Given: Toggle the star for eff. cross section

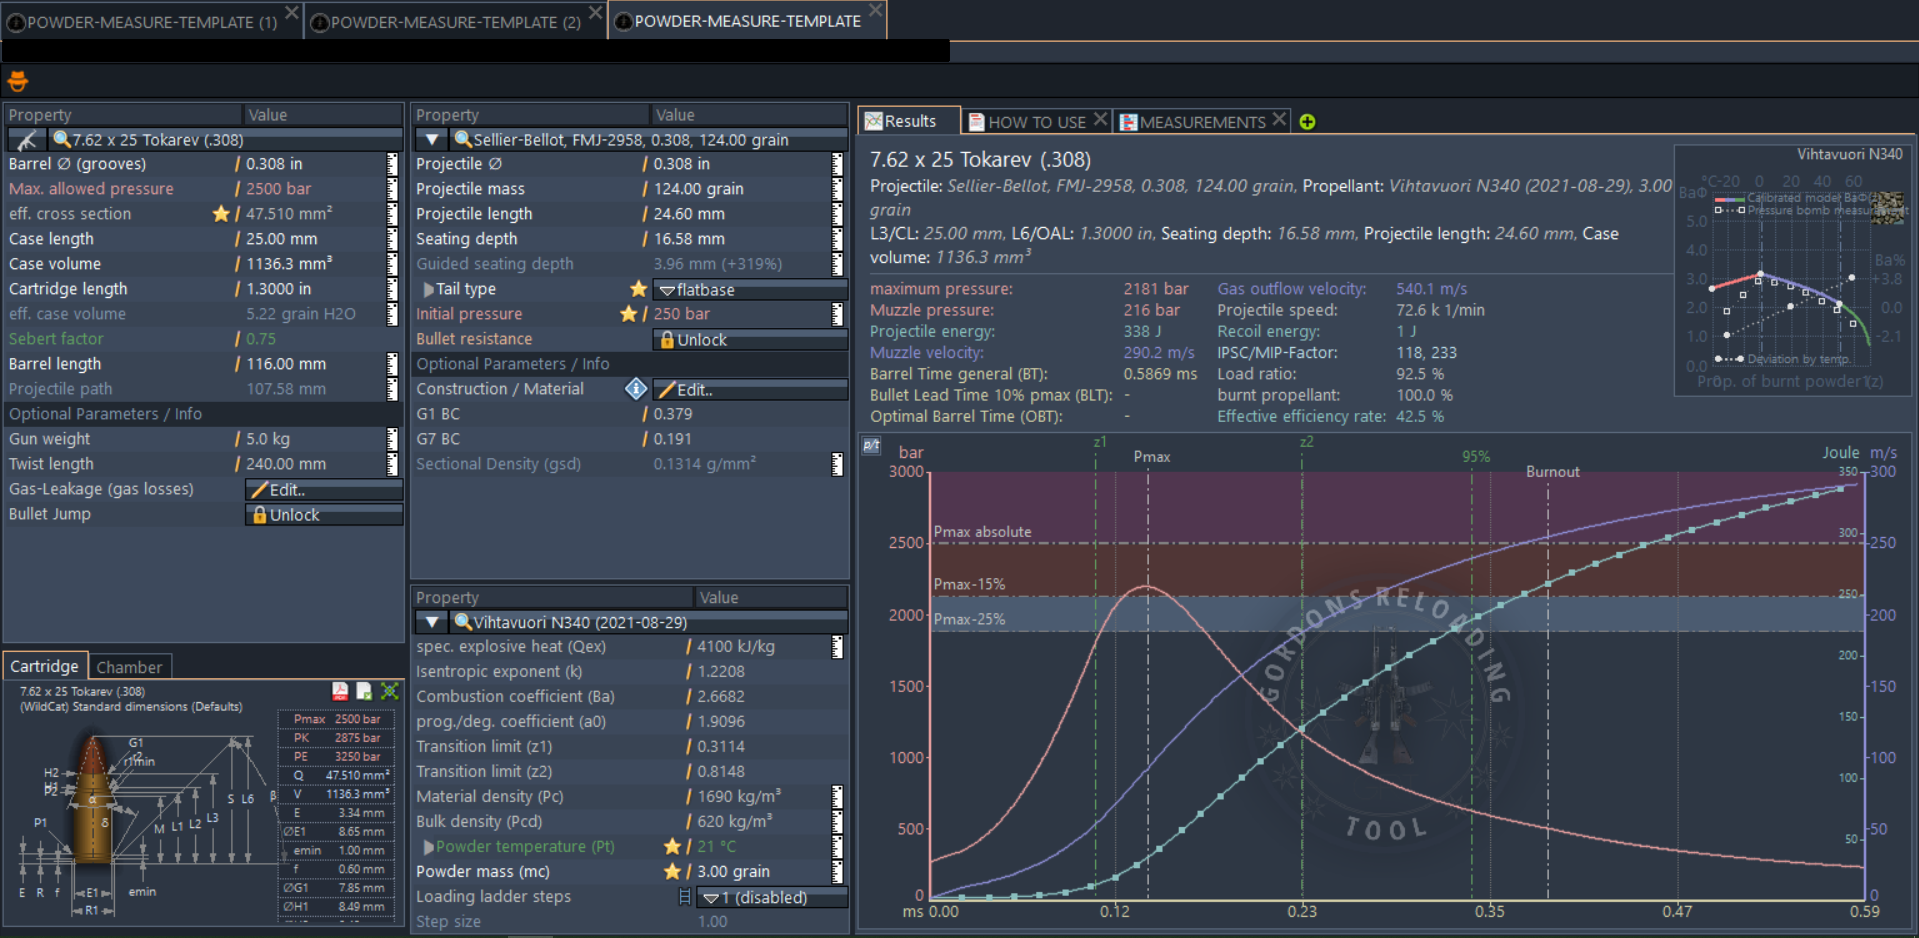Looking at the screenshot, I should (x=221, y=214).
